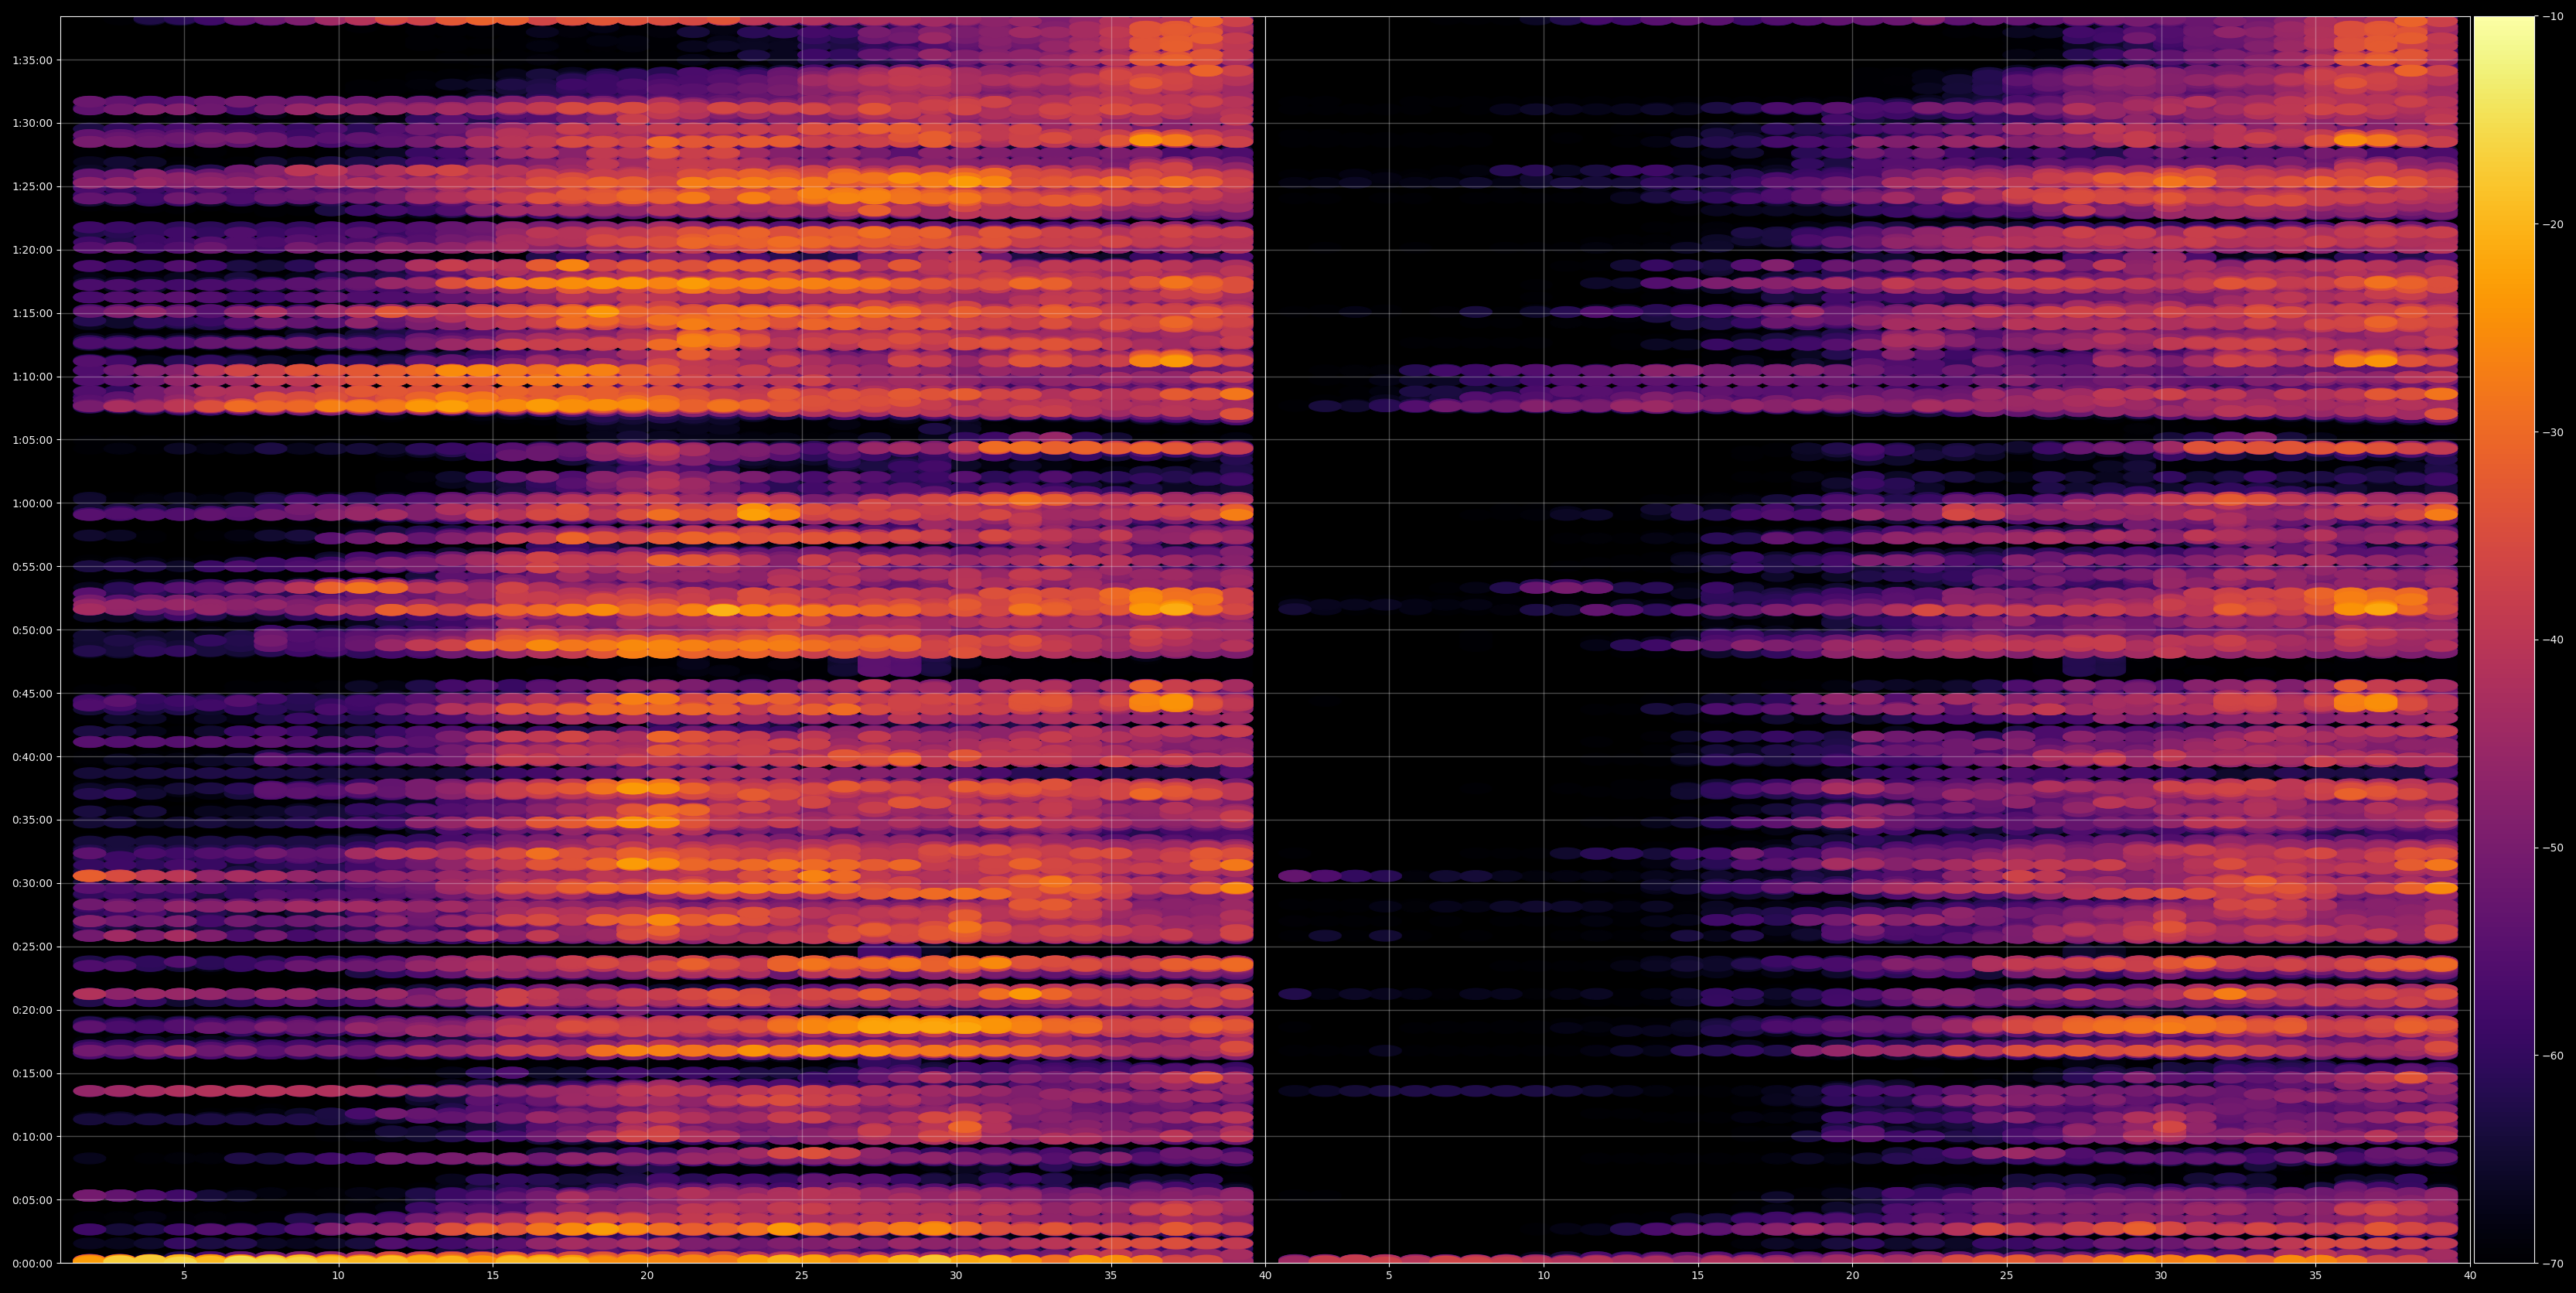
Task: Click the −70 colorbar tick label
Action: pyautogui.click(x=2554, y=1264)
